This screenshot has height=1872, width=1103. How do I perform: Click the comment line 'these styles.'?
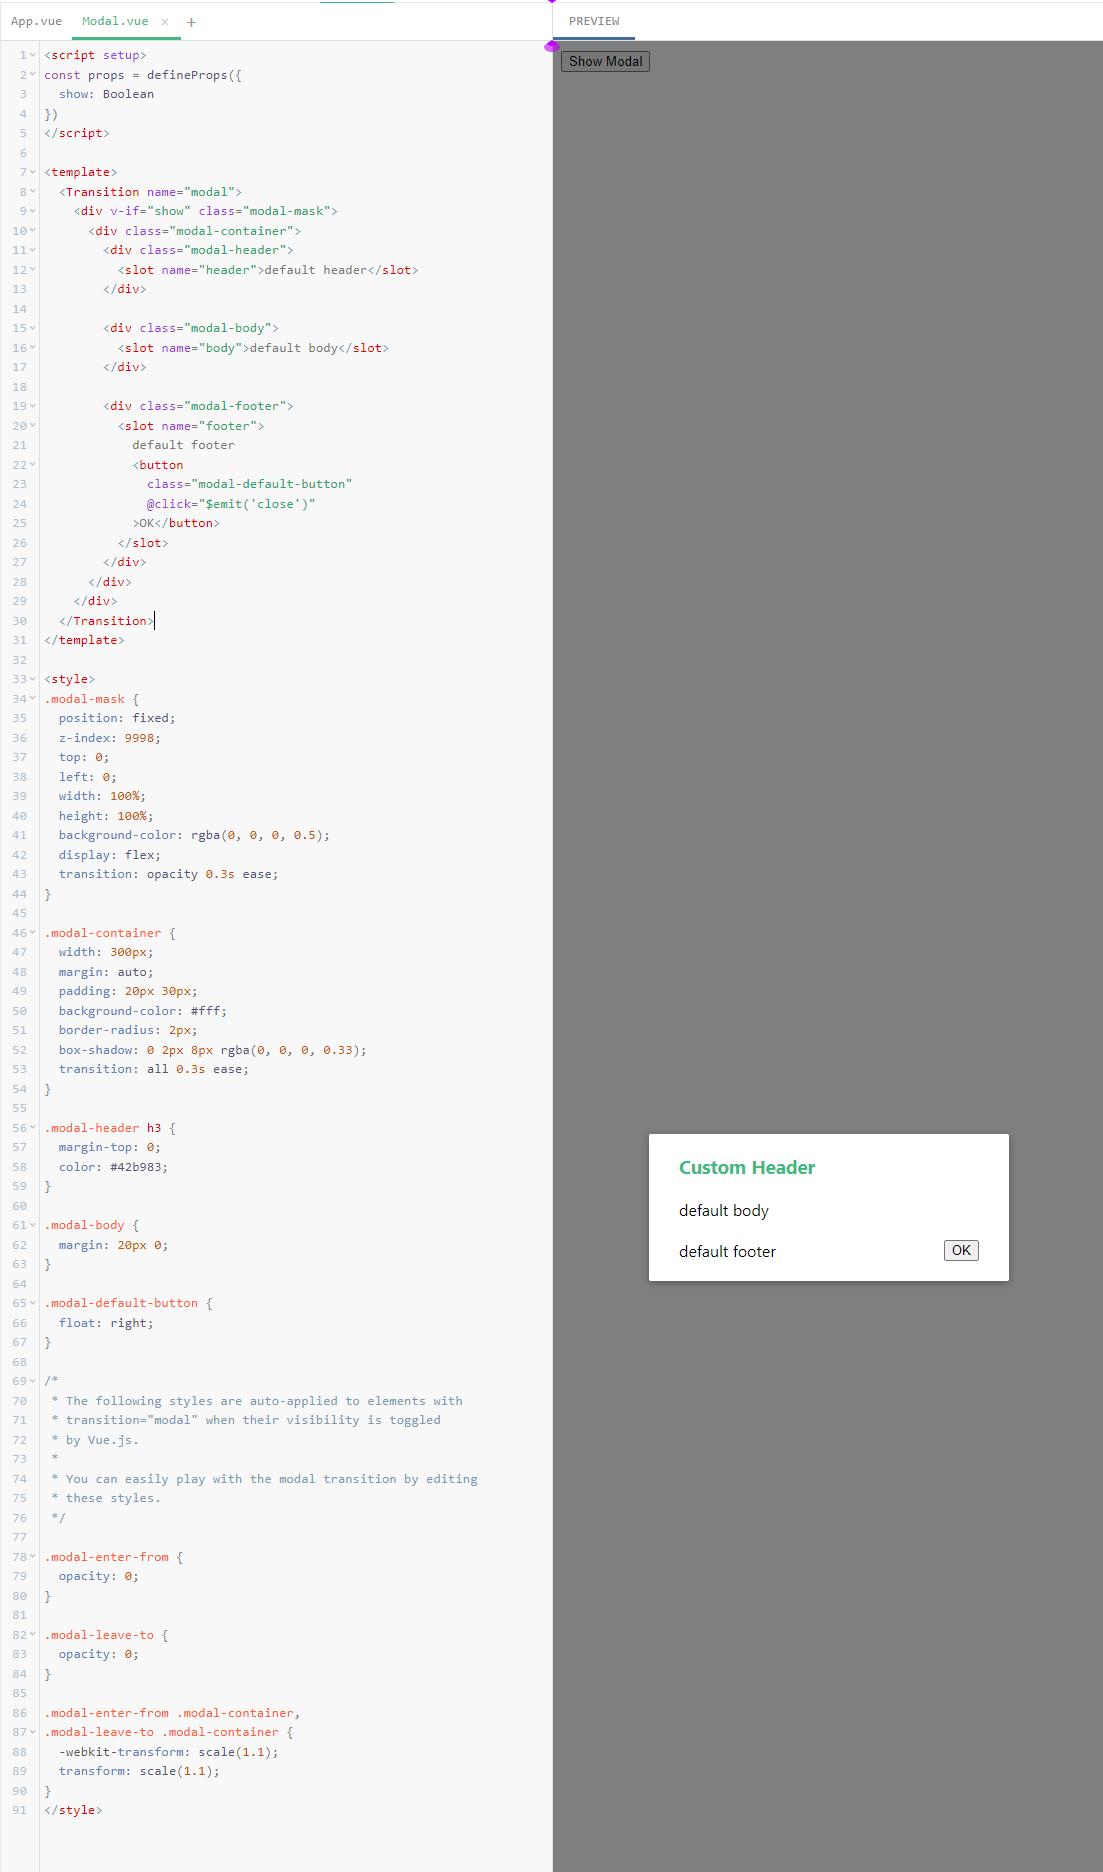click(x=106, y=1498)
